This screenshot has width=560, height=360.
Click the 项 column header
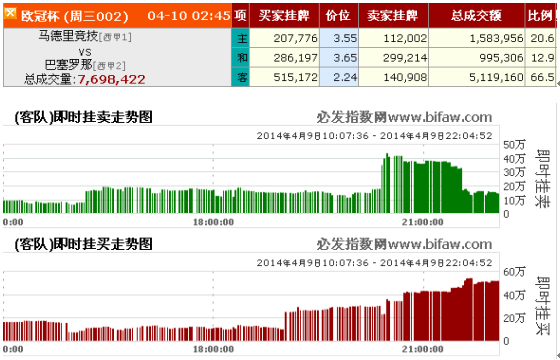(241, 16)
